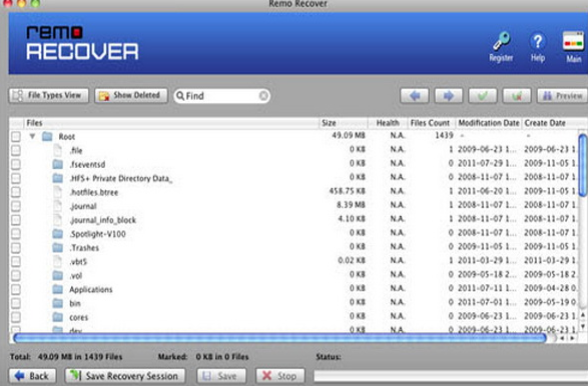Viewport: 588px width, 386px height.
Task: Sort by Files column header
Action: (x=171, y=123)
